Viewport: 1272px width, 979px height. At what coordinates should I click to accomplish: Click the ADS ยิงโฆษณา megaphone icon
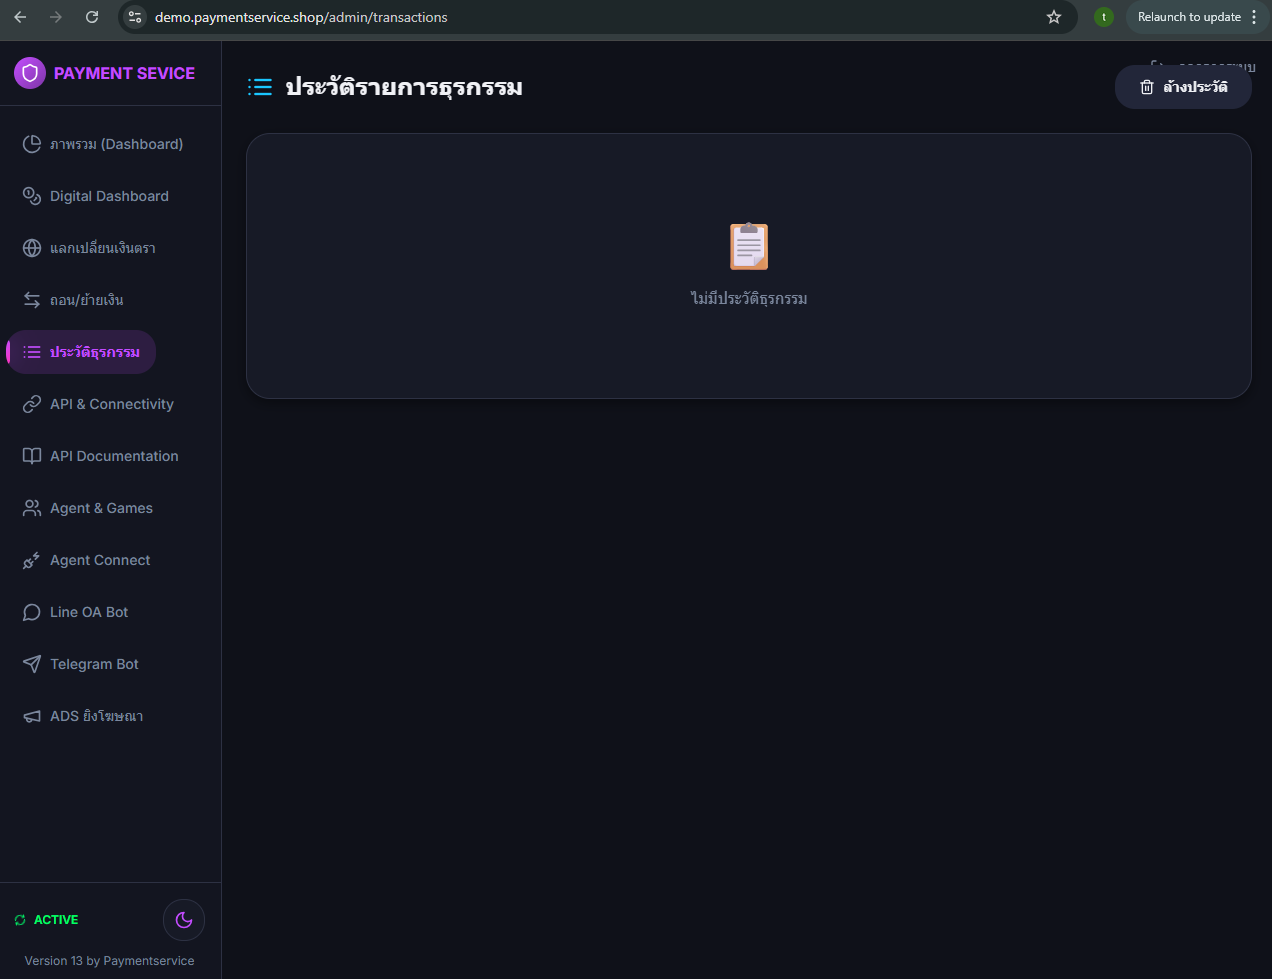[x=32, y=716]
